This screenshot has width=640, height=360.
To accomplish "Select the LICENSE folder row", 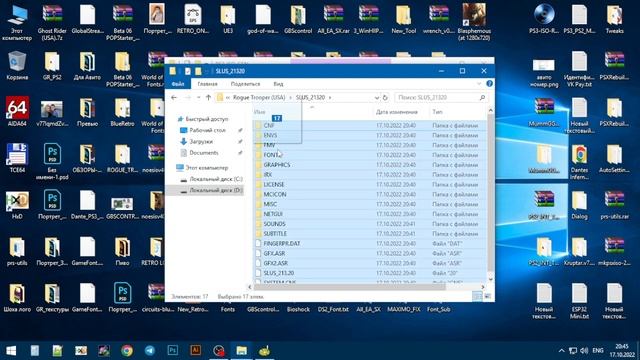I will click(370, 184).
